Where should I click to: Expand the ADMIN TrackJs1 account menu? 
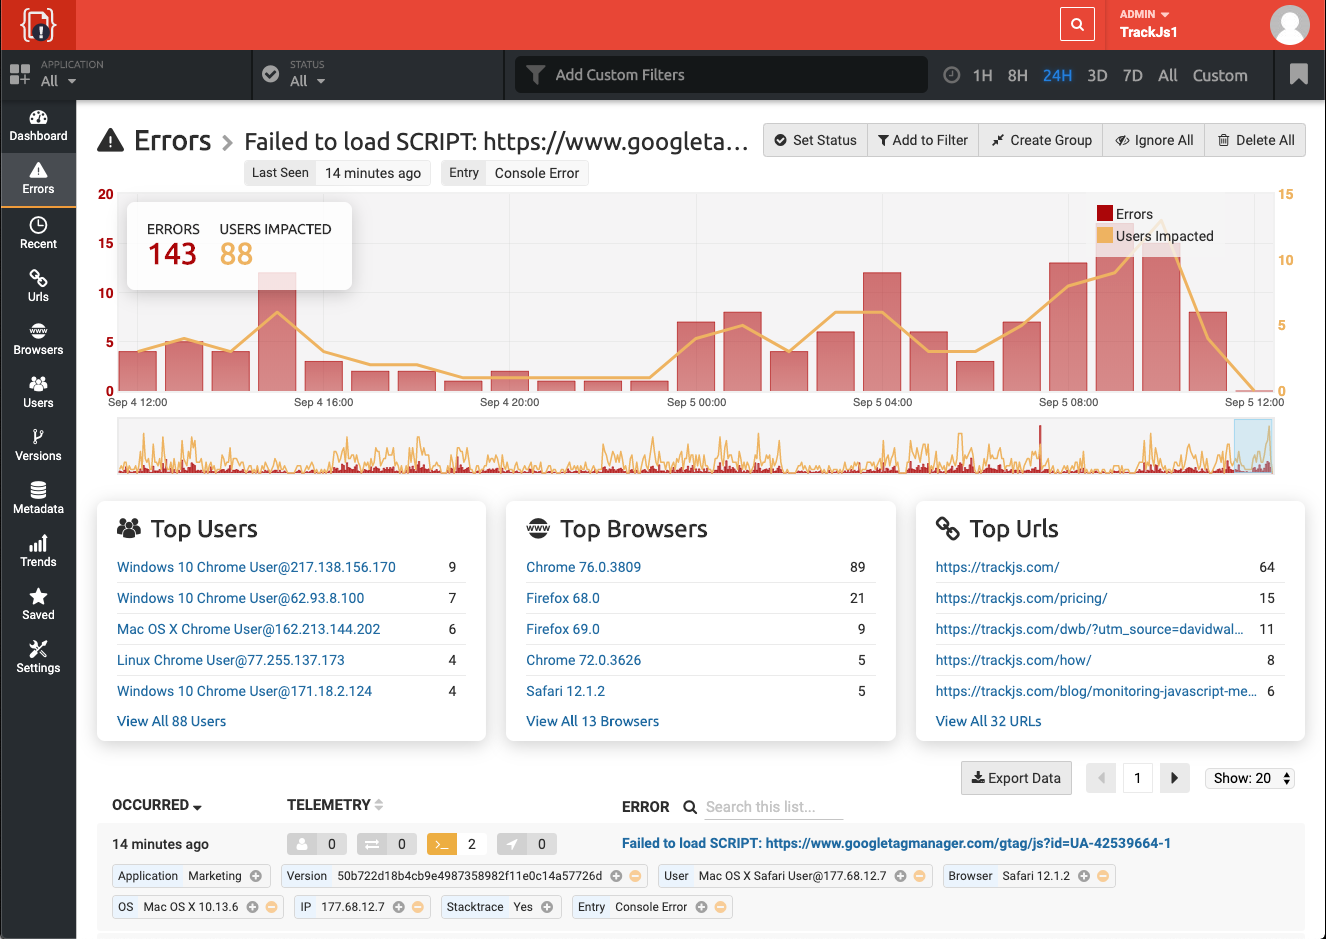(x=1148, y=24)
